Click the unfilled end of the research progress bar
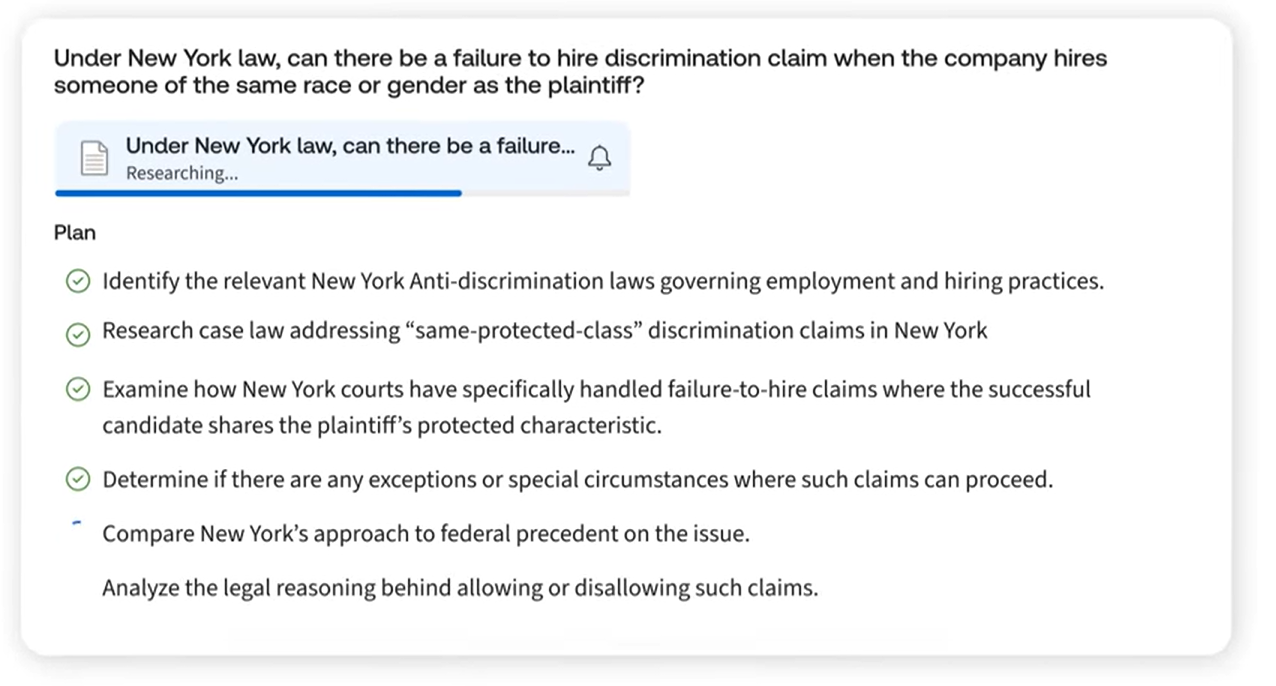This screenshot has height=686, width=1276. click(545, 193)
